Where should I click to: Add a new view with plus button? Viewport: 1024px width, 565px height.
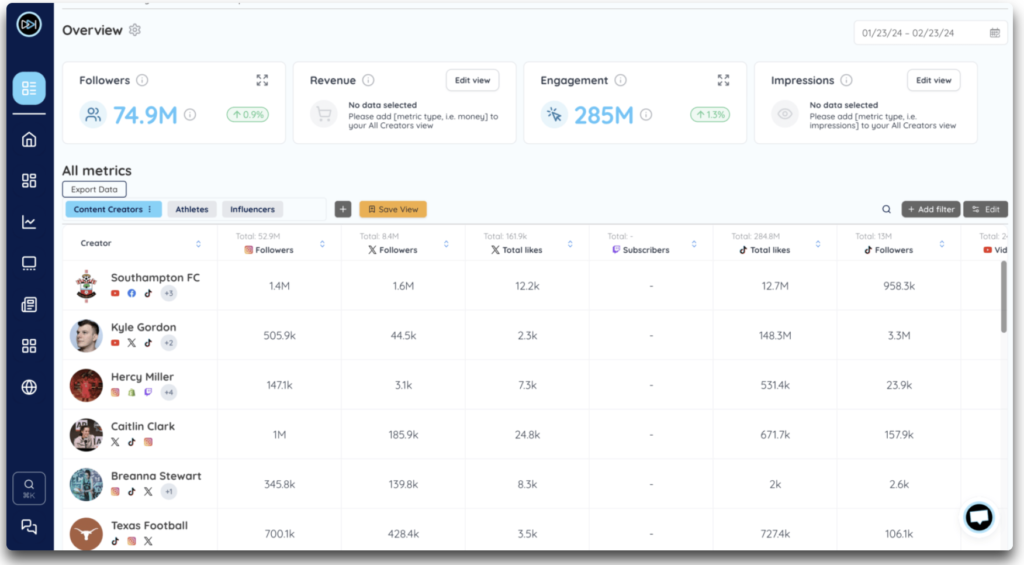[x=343, y=209]
